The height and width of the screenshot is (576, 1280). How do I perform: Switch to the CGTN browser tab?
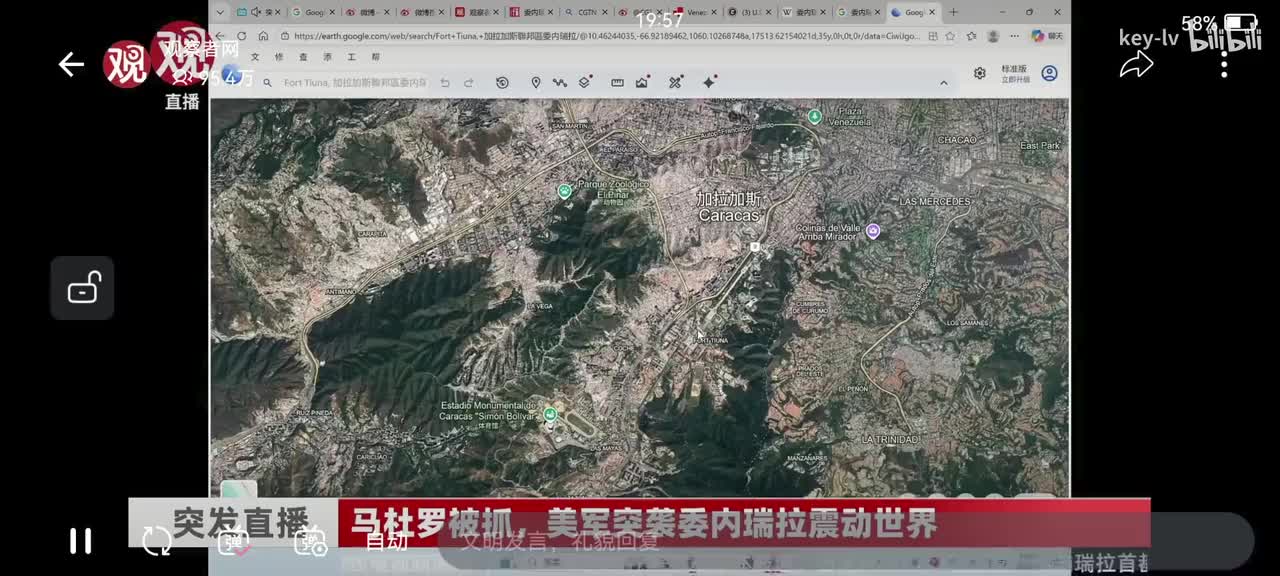[x=587, y=12]
